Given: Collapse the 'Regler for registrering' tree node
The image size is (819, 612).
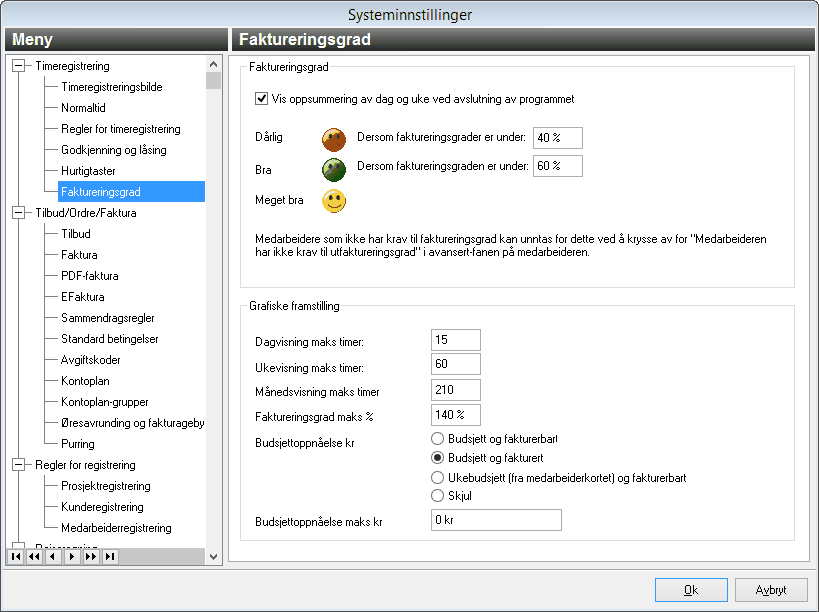Looking at the screenshot, I should [x=18, y=465].
